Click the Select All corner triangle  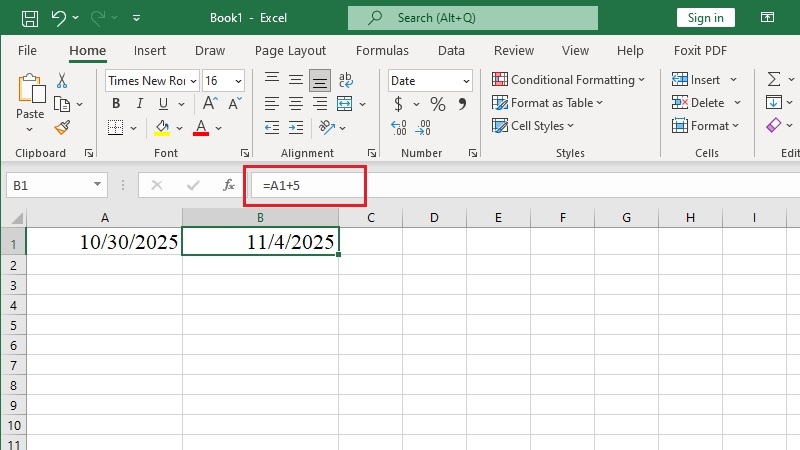(x=16, y=218)
